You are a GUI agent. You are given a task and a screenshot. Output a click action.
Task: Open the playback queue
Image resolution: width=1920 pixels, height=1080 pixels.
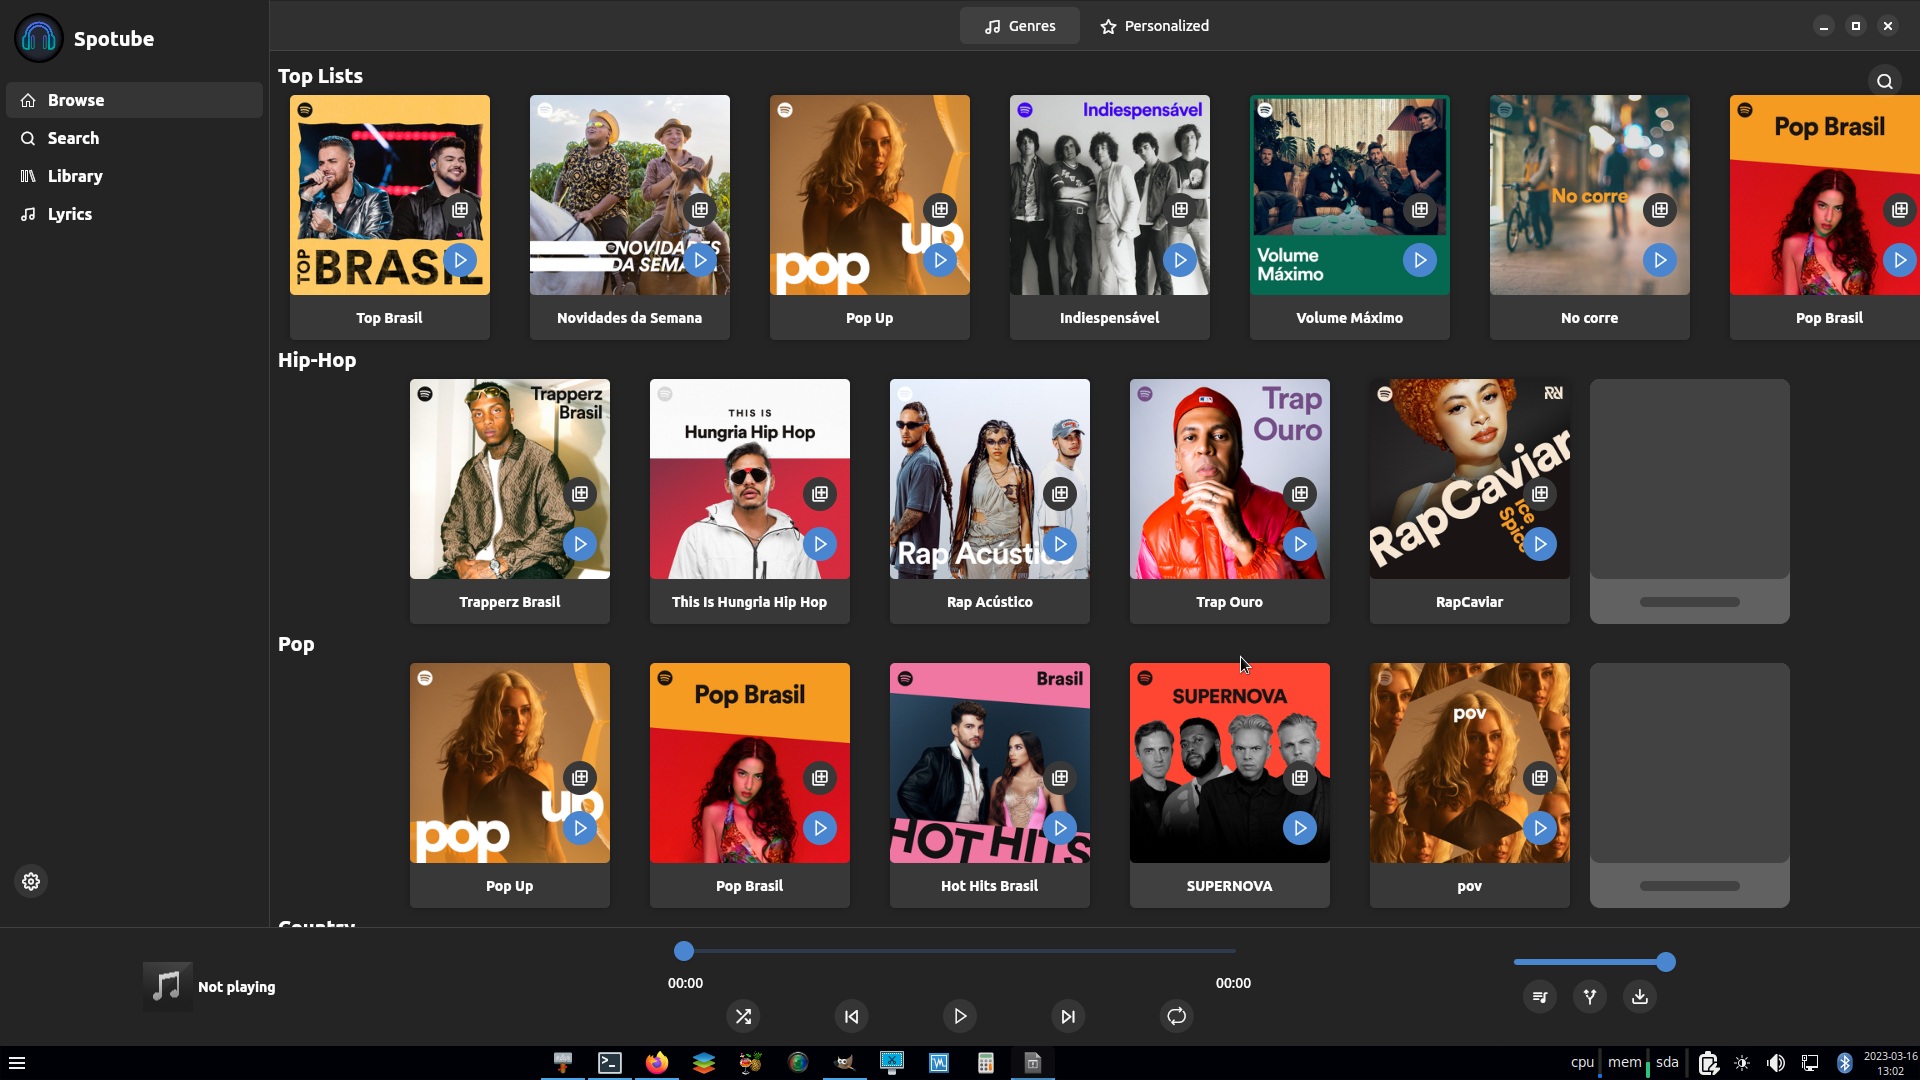(1540, 996)
